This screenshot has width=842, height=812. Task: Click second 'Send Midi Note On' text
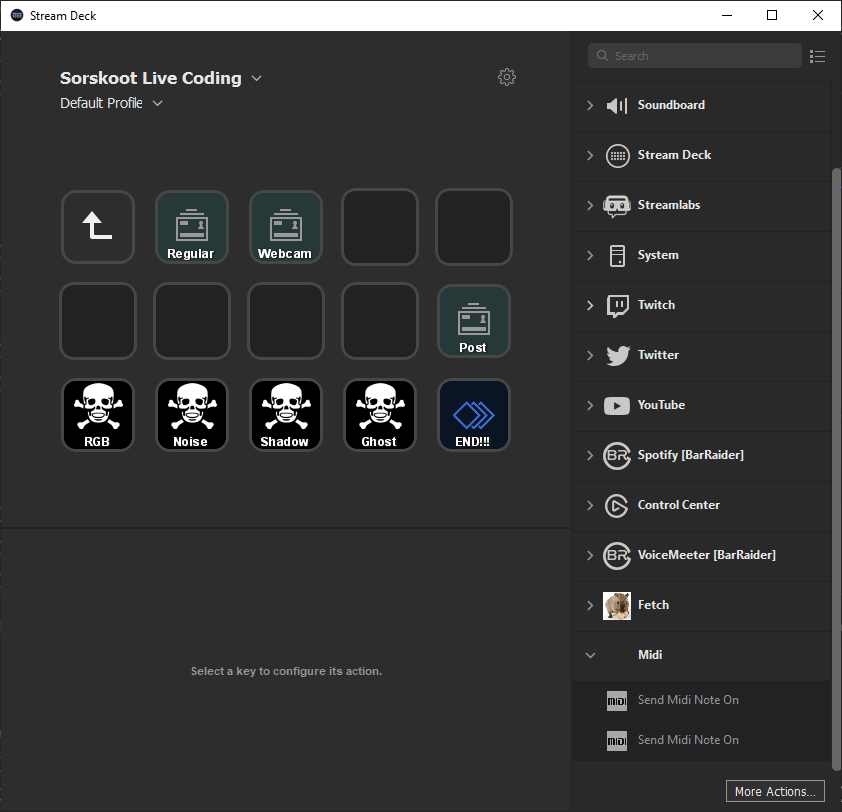click(x=688, y=740)
